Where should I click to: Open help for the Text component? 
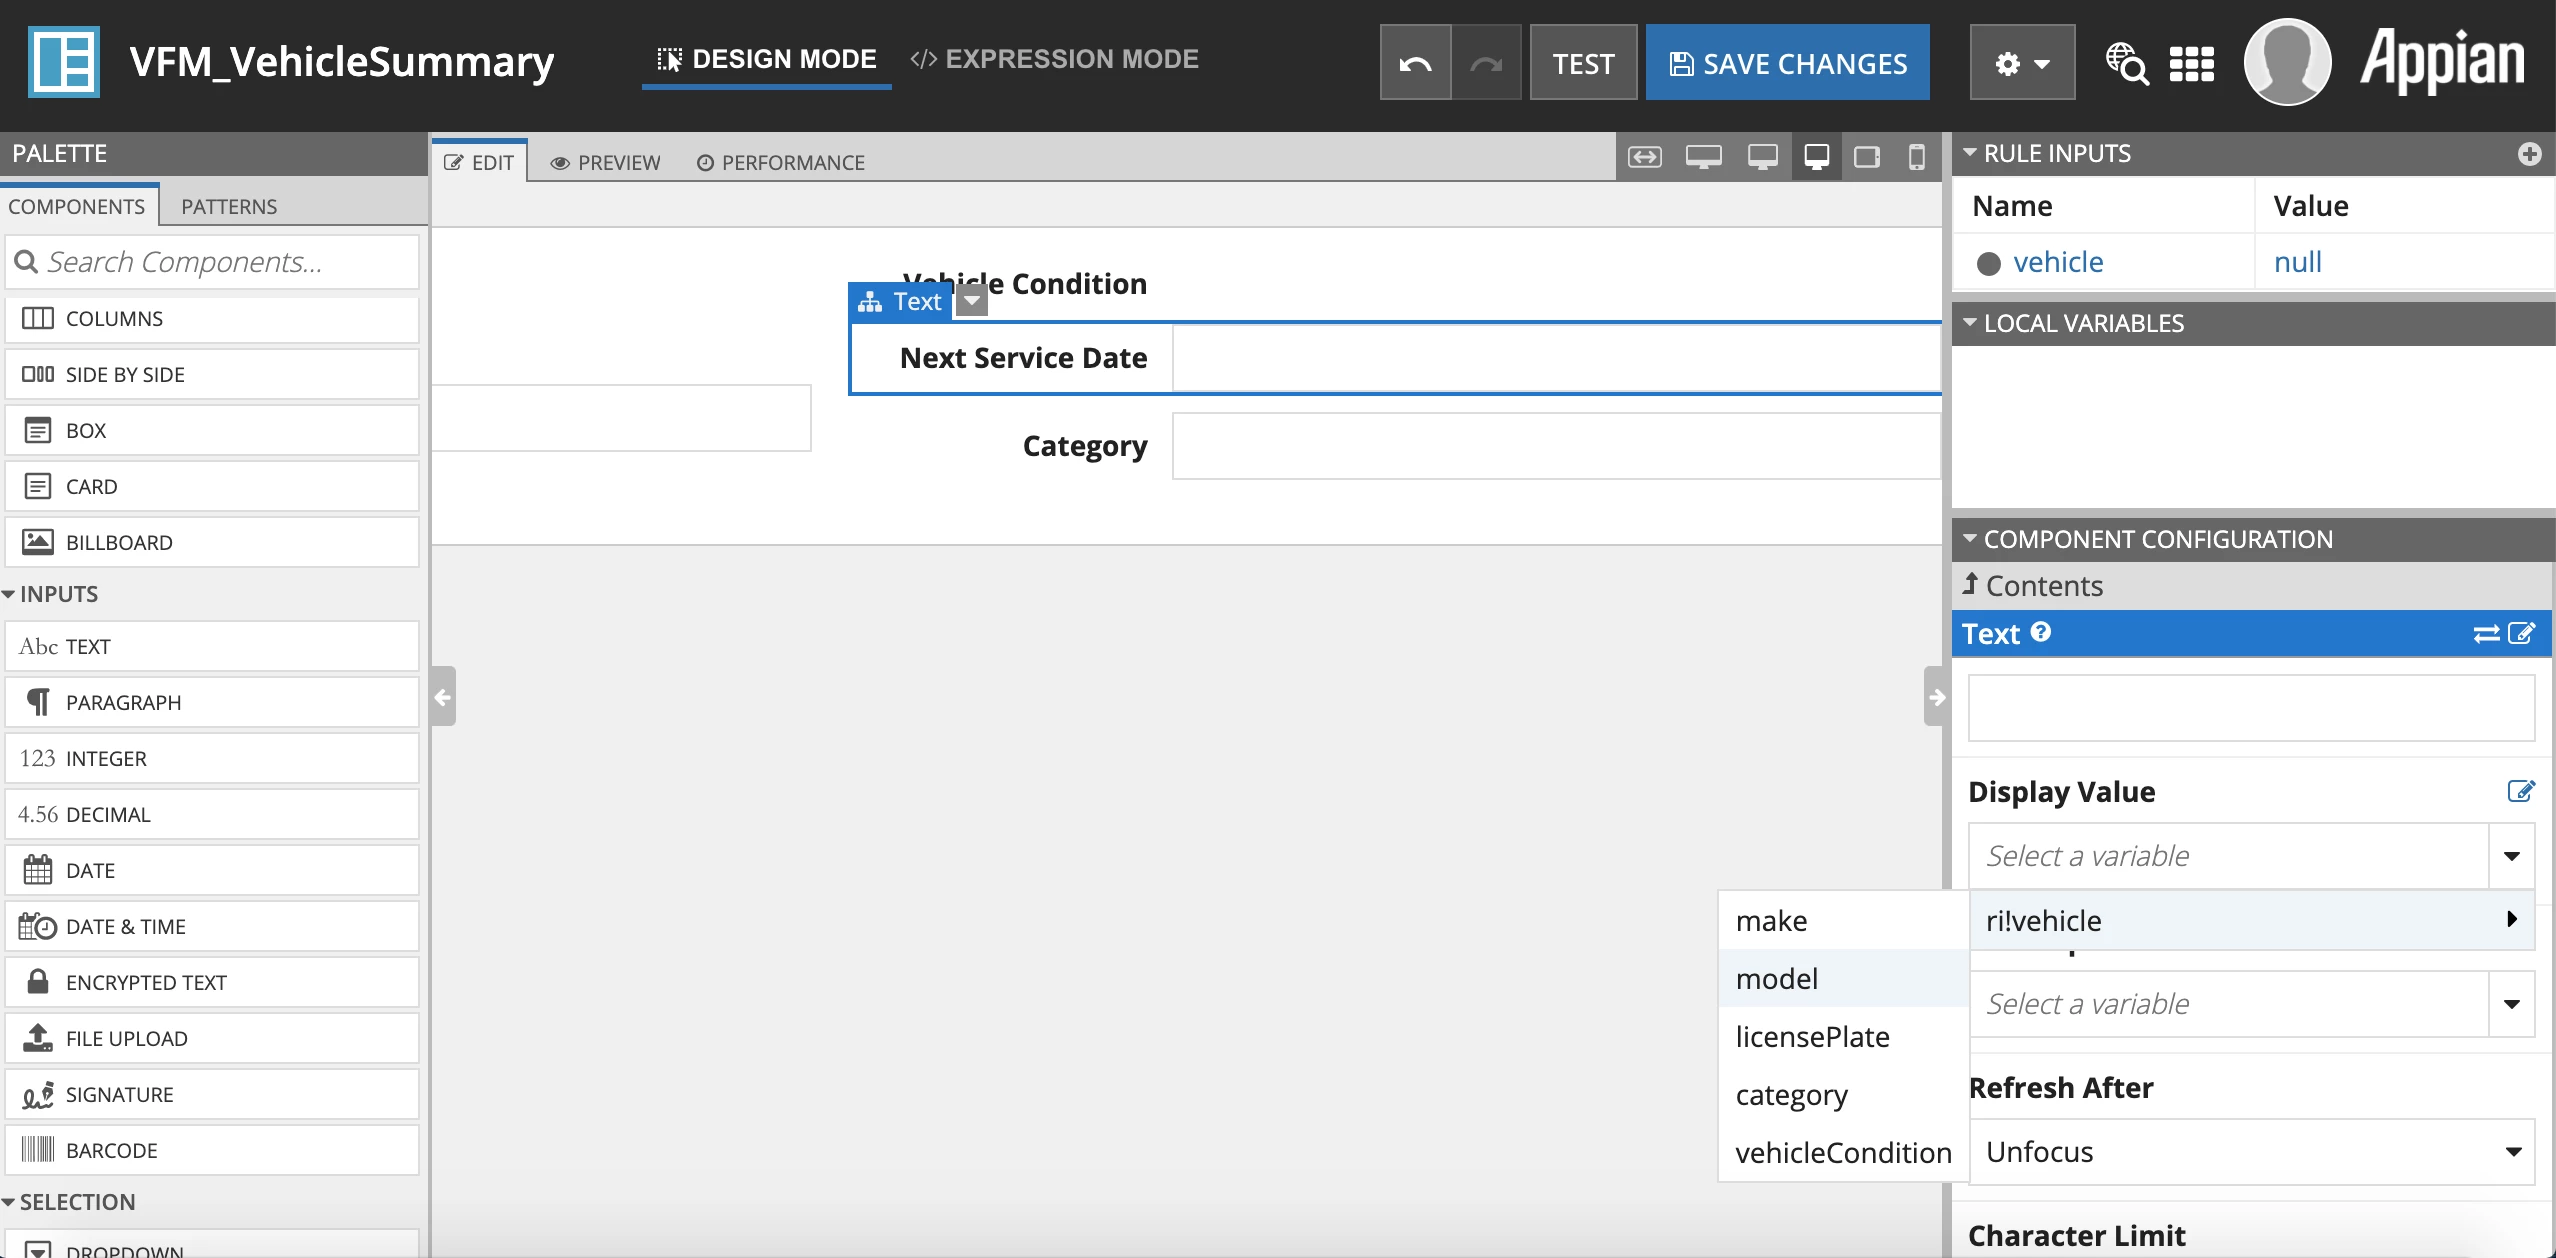pyautogui.click(x=2041, y=632)
